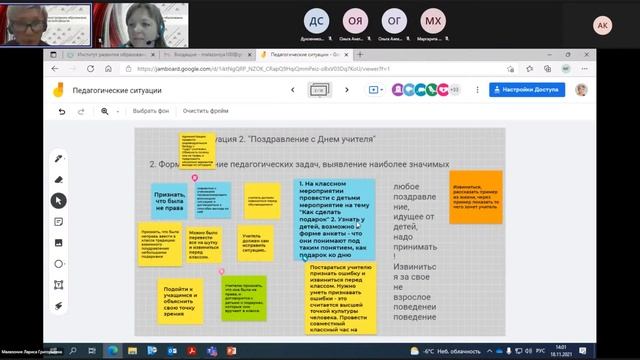Show hidden system tray icons
Viewport: 640px width, 360px height.
tap(489, 351)
